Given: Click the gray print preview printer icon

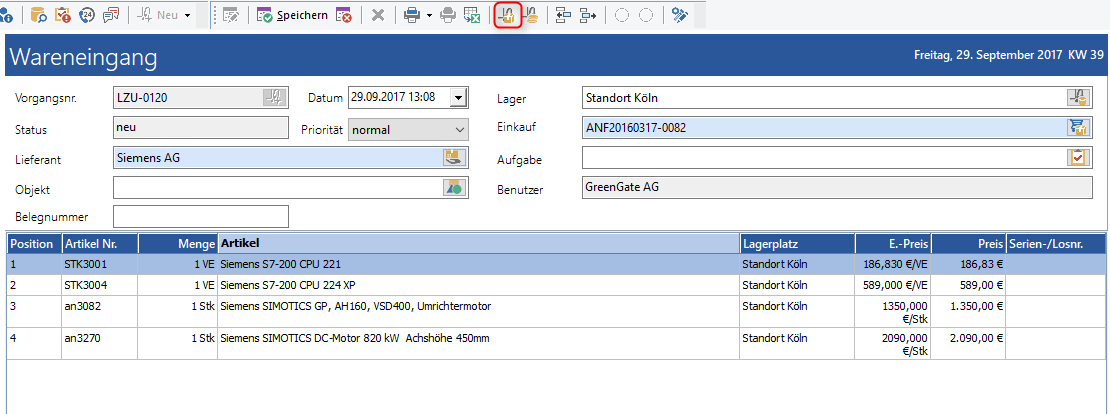Looking at the screenshot, I should (x=447, y=15).
